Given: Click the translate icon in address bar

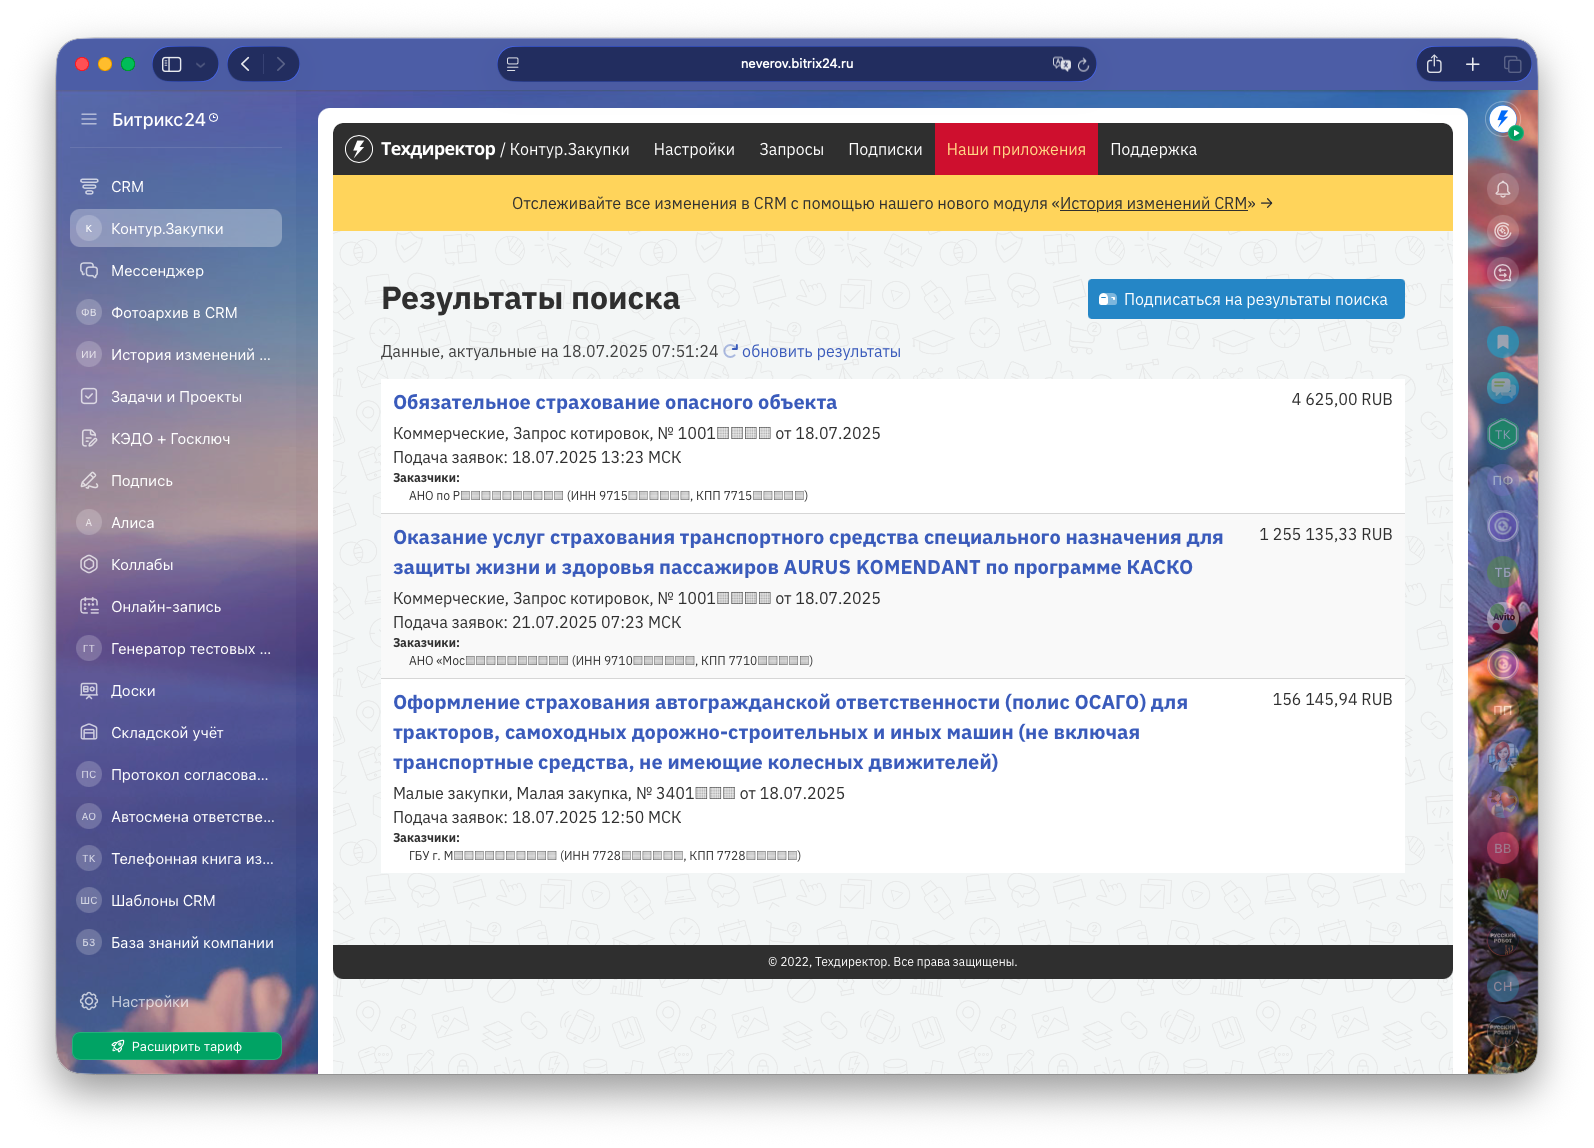Looking at the screenshot, I should 1061,64.
